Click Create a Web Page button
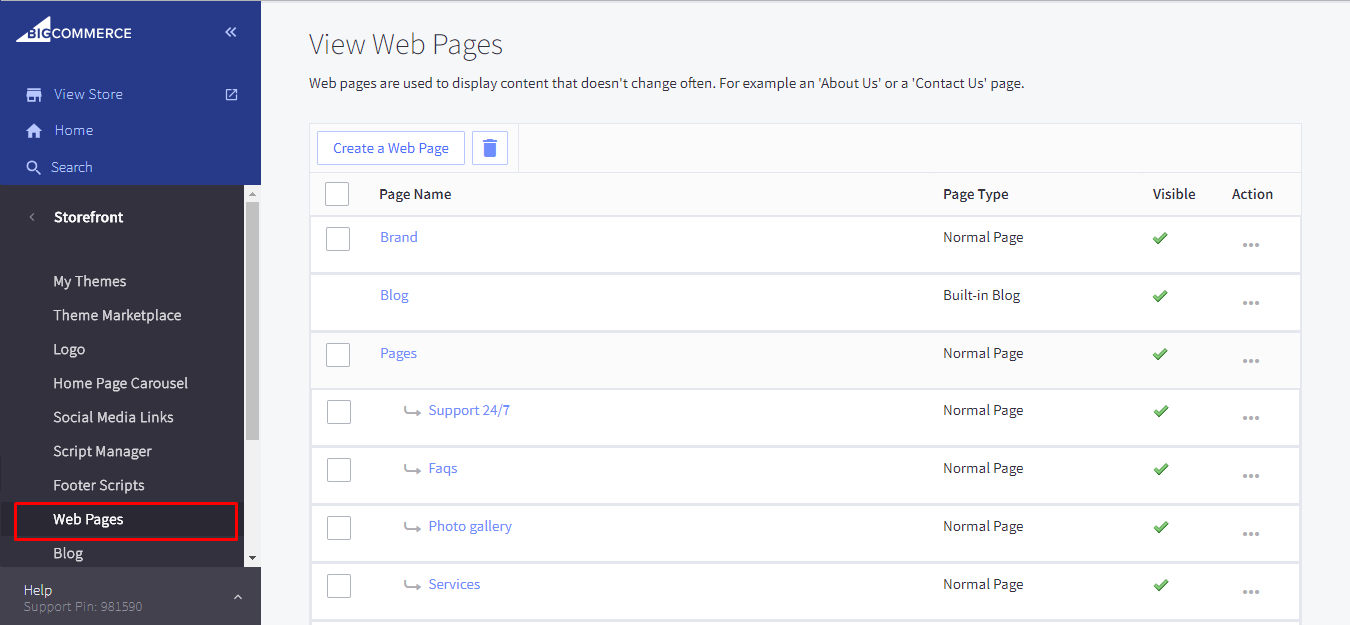Viewport: 1350px width, 625px height. [391, 148]
